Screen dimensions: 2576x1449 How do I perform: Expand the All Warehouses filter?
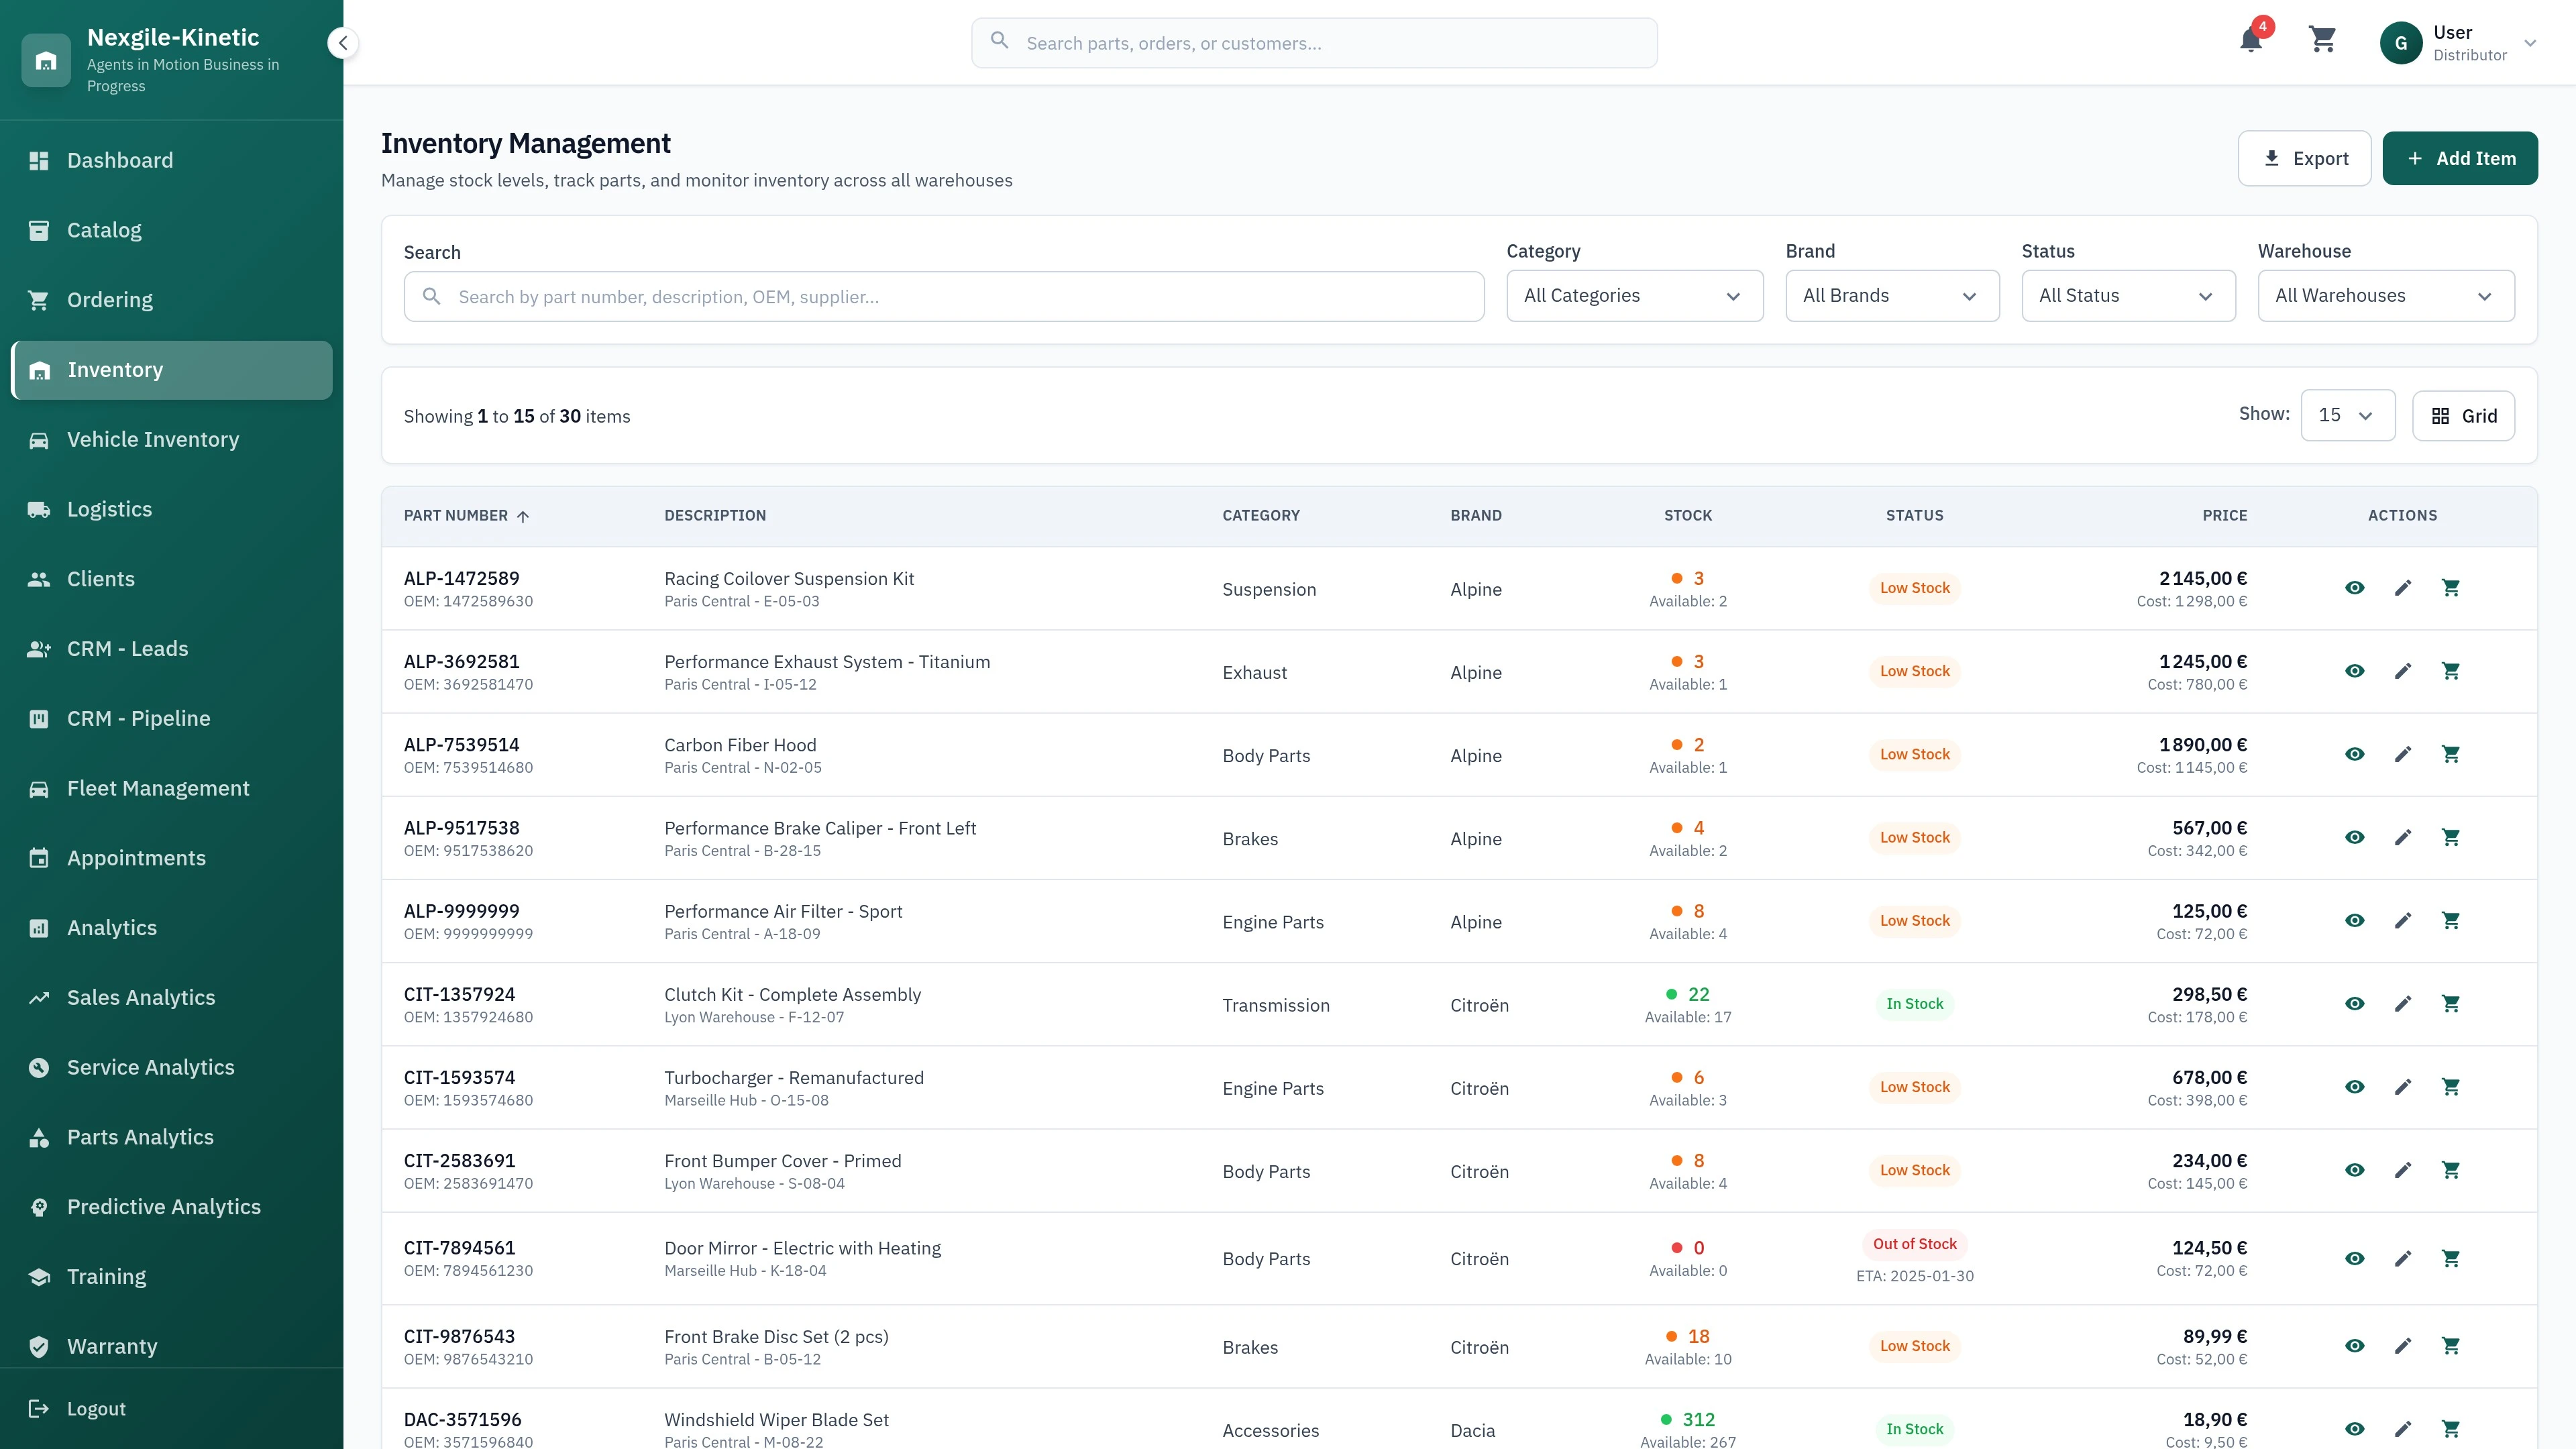click(2386, 295)
